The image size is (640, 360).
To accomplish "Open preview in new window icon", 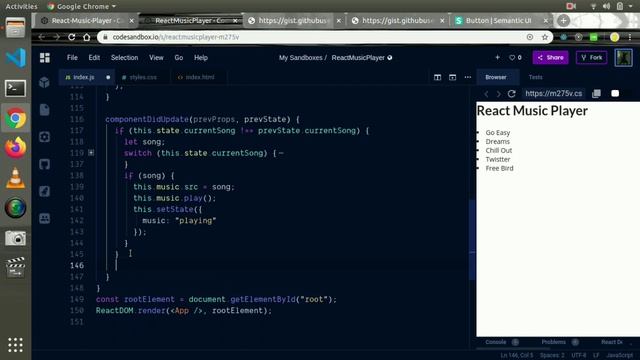I will click(596, 93).
